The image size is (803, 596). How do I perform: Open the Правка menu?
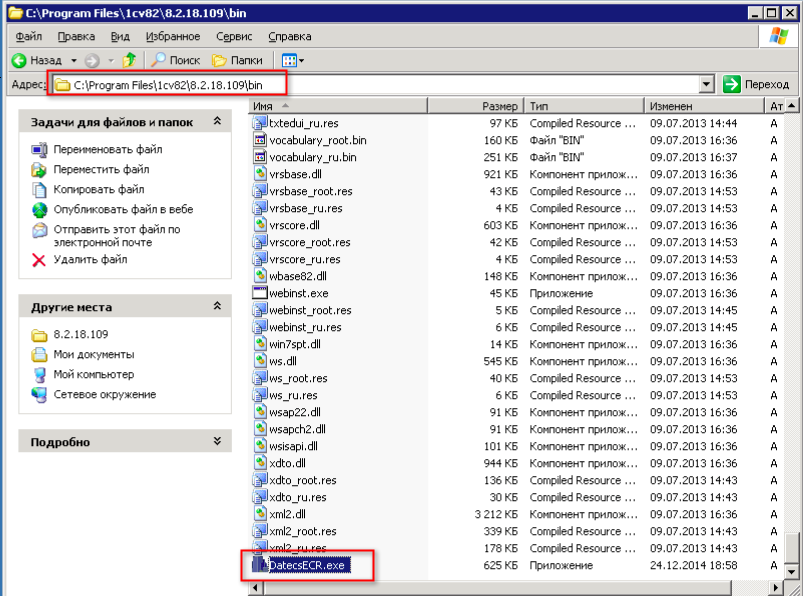point(76,36)
